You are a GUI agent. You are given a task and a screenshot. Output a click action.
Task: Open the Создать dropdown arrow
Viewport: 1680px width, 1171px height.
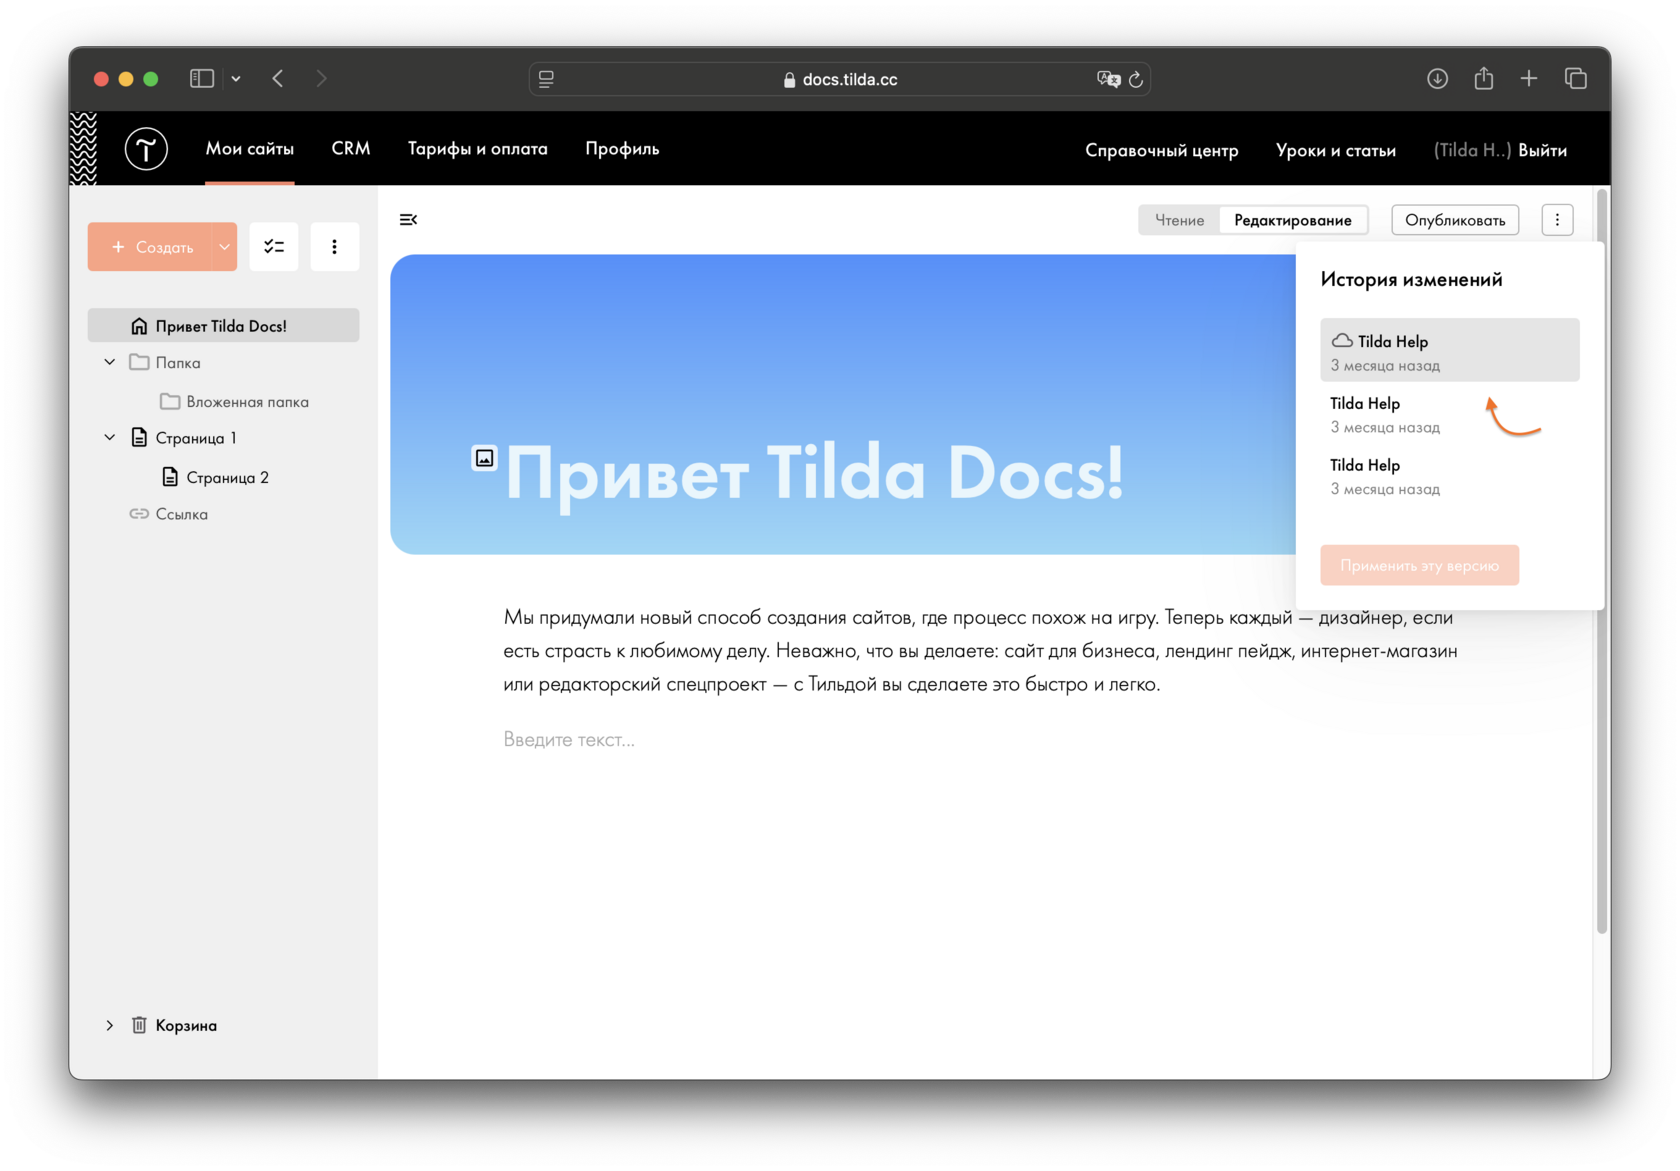point(225,247)
